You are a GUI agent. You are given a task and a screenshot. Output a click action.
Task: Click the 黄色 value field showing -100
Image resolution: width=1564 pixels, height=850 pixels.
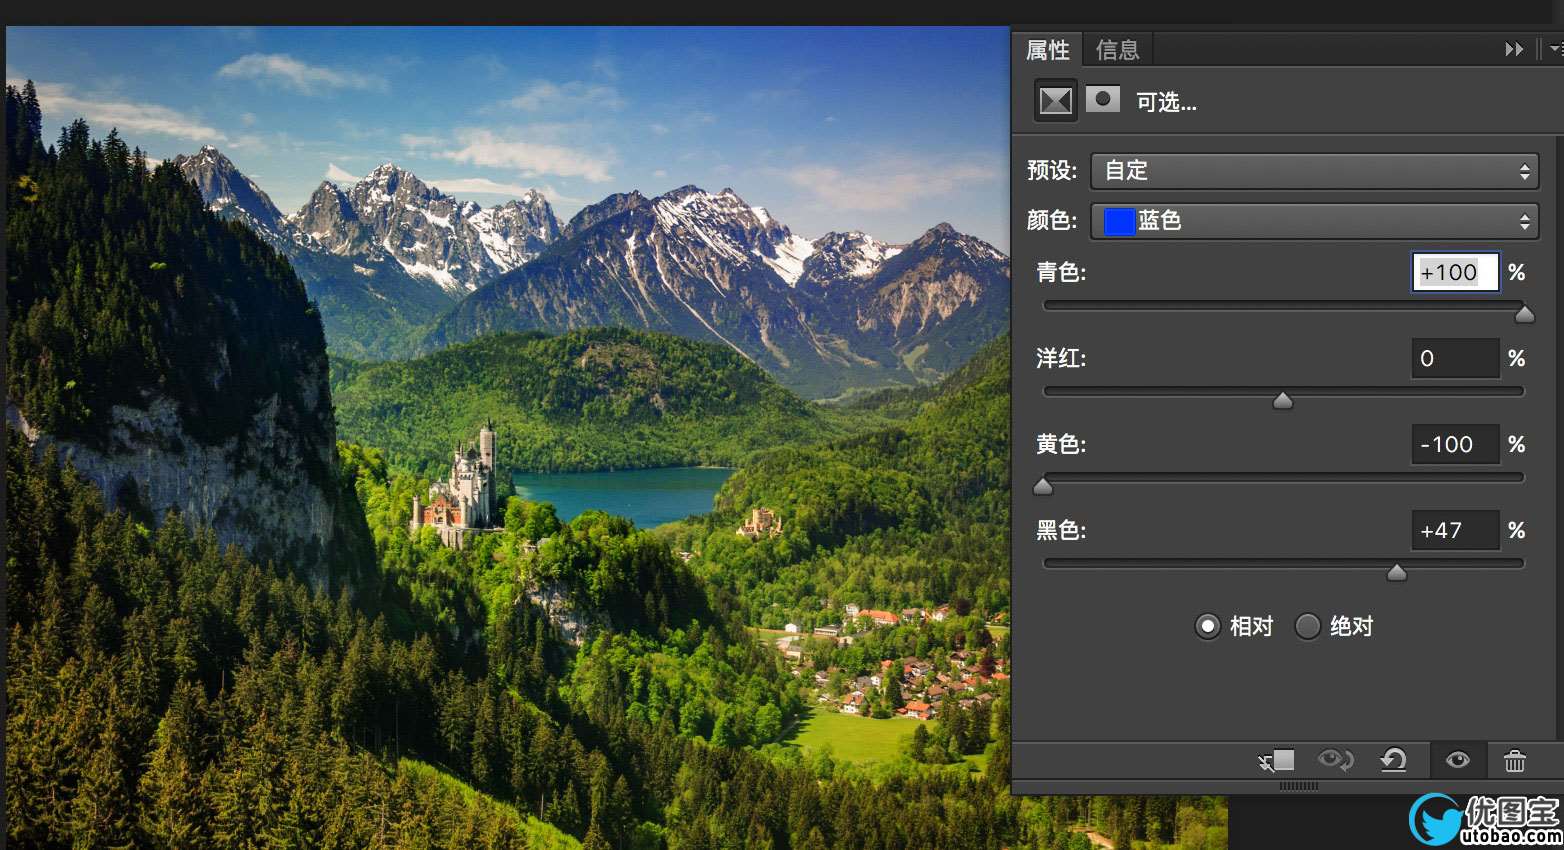1455,444
